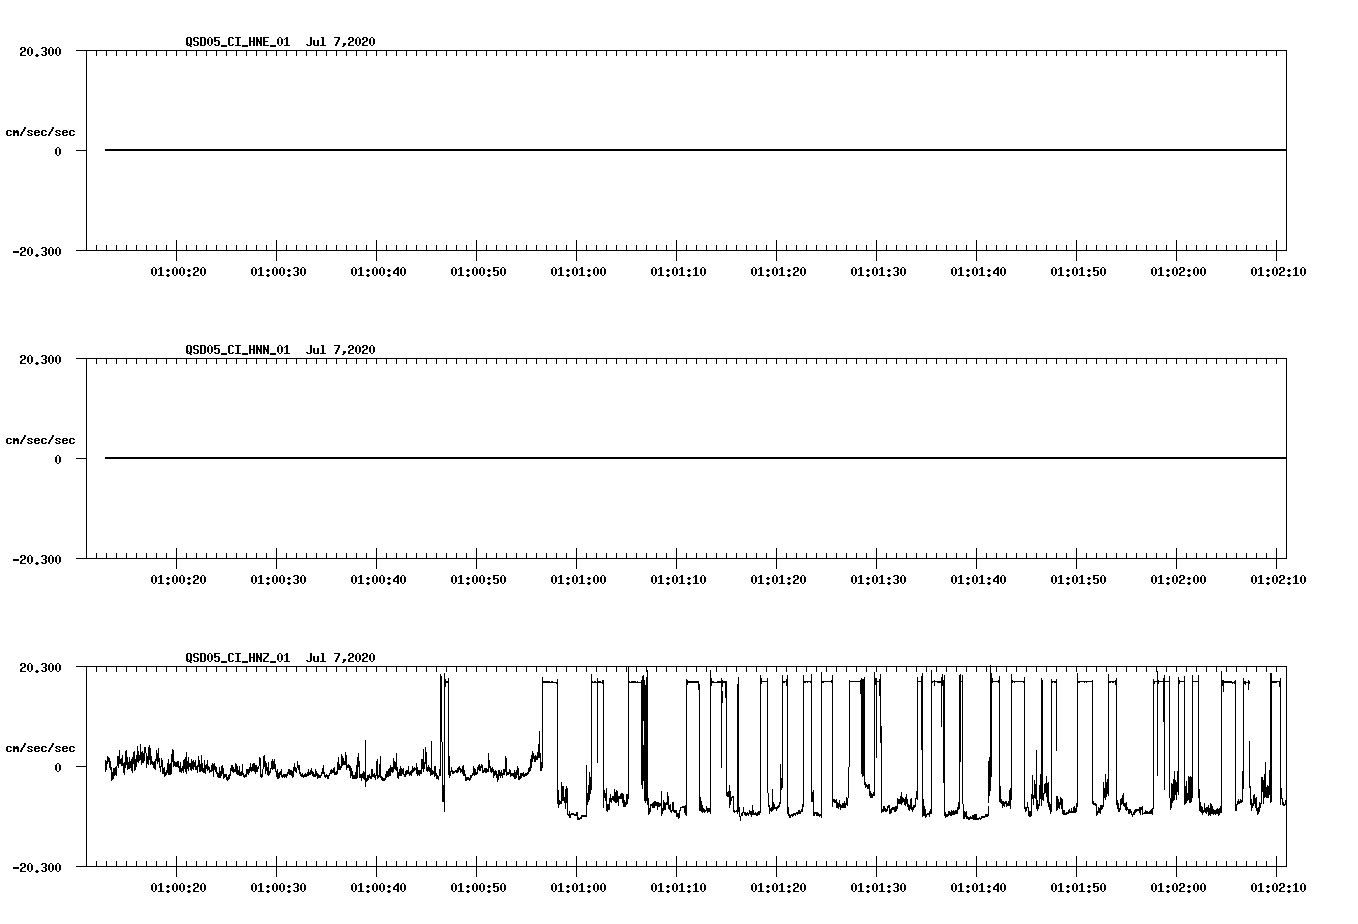The width and height of the screenshot is (1358, 924).
Task: Click the cm/sec/sec unit label of HNZ plot
Action: [x=40, y=748]
